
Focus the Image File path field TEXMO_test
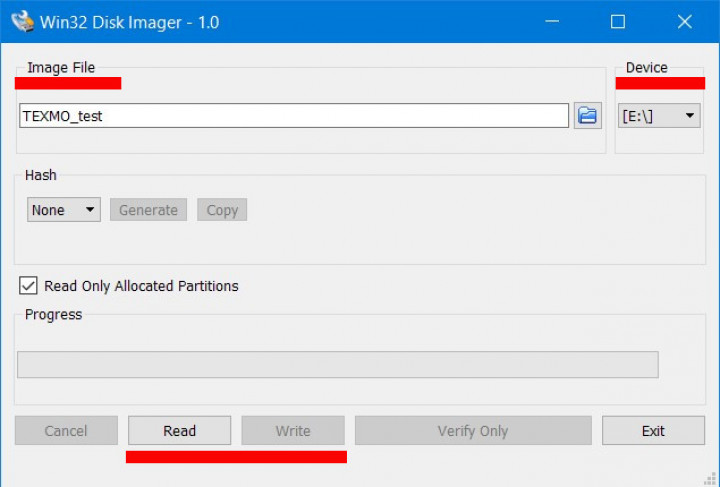(x=294, y=116)
